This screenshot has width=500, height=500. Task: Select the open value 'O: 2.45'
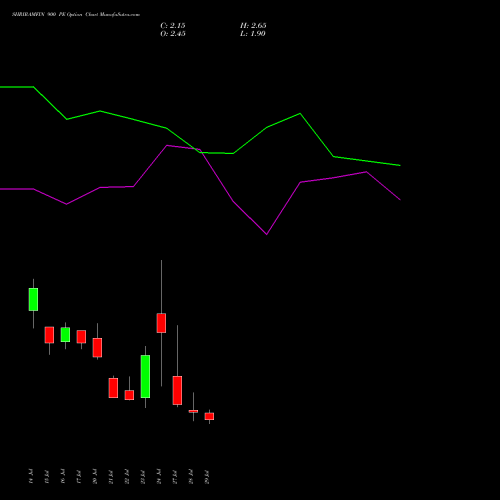173,34
